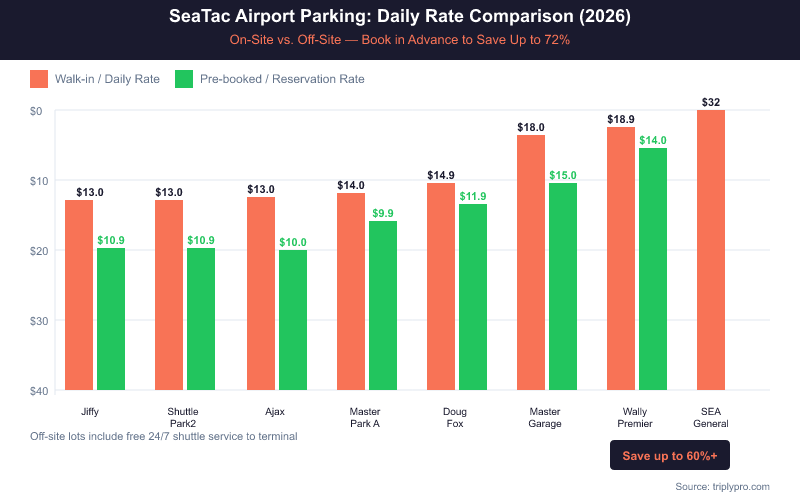Click the chart title heading
This screenshot has width=800, height=500.
(x=400, y=18)
